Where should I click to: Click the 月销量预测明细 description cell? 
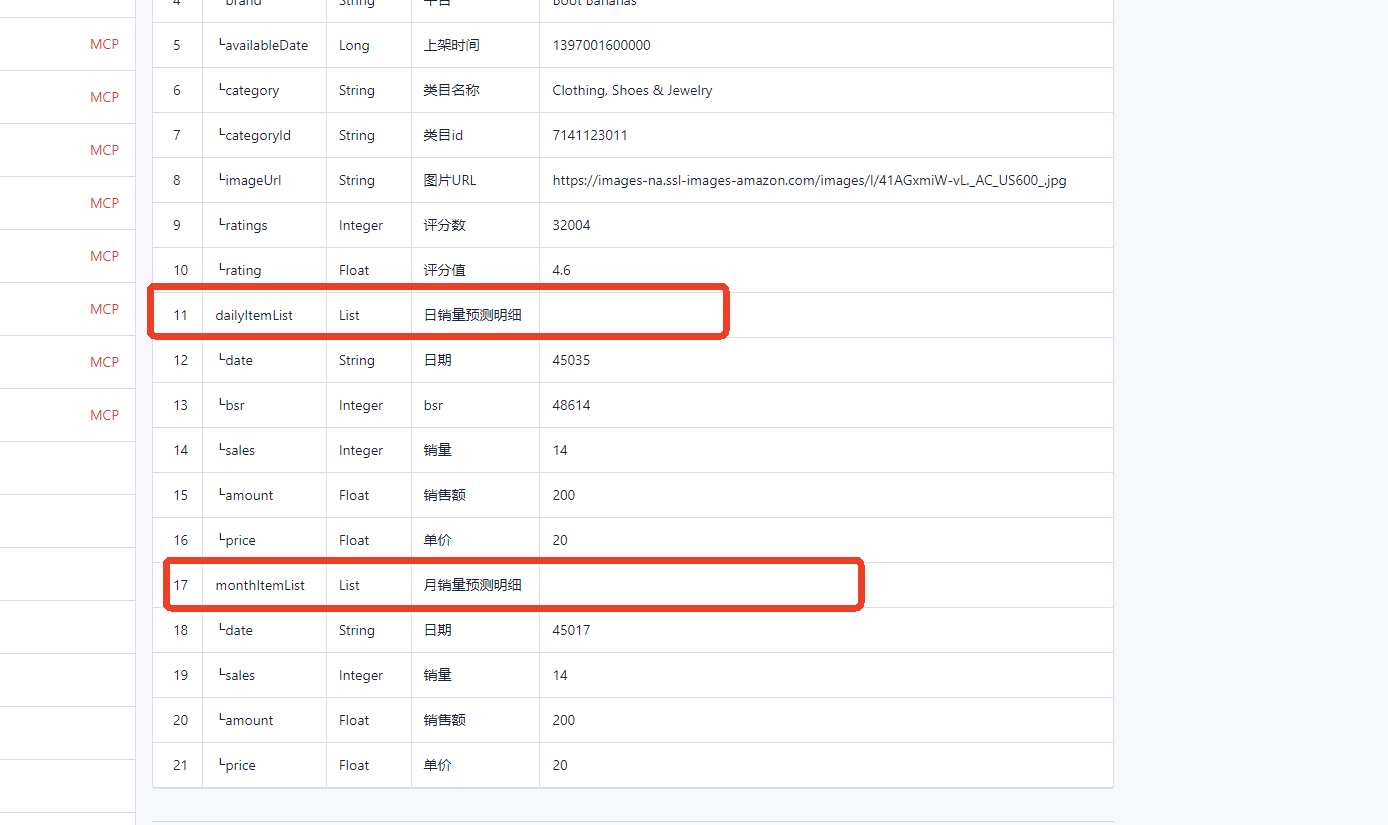click(x=473, y=585)
